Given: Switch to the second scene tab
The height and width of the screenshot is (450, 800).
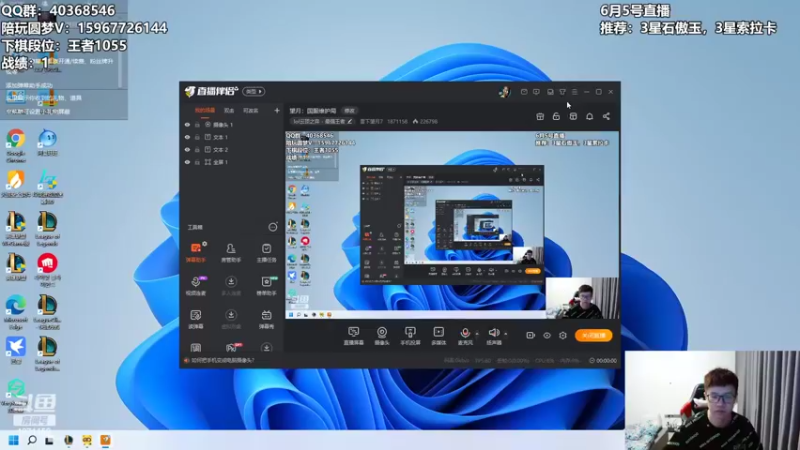Looking at the screenshot, I should [229, 110].
